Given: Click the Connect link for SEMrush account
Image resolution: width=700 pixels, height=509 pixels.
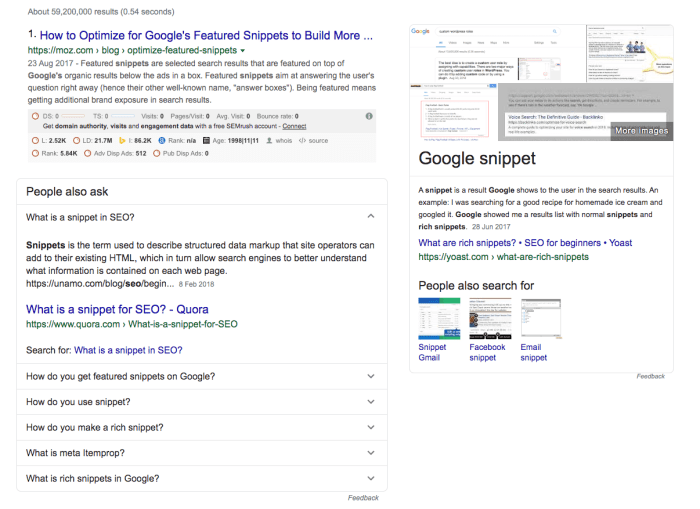Looking at the screenshot, I should point(294,126).
